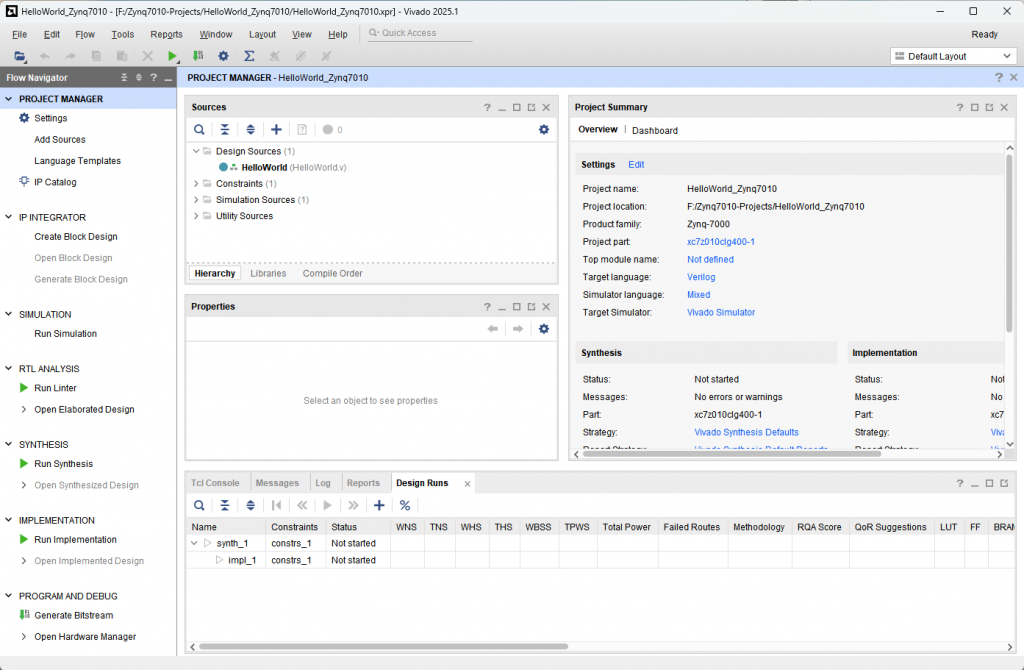This screenshot has height=670, width=1024.
Task: Click the green Run toolbar arrow
Action: pyautogui.click(x=172, y=56)
